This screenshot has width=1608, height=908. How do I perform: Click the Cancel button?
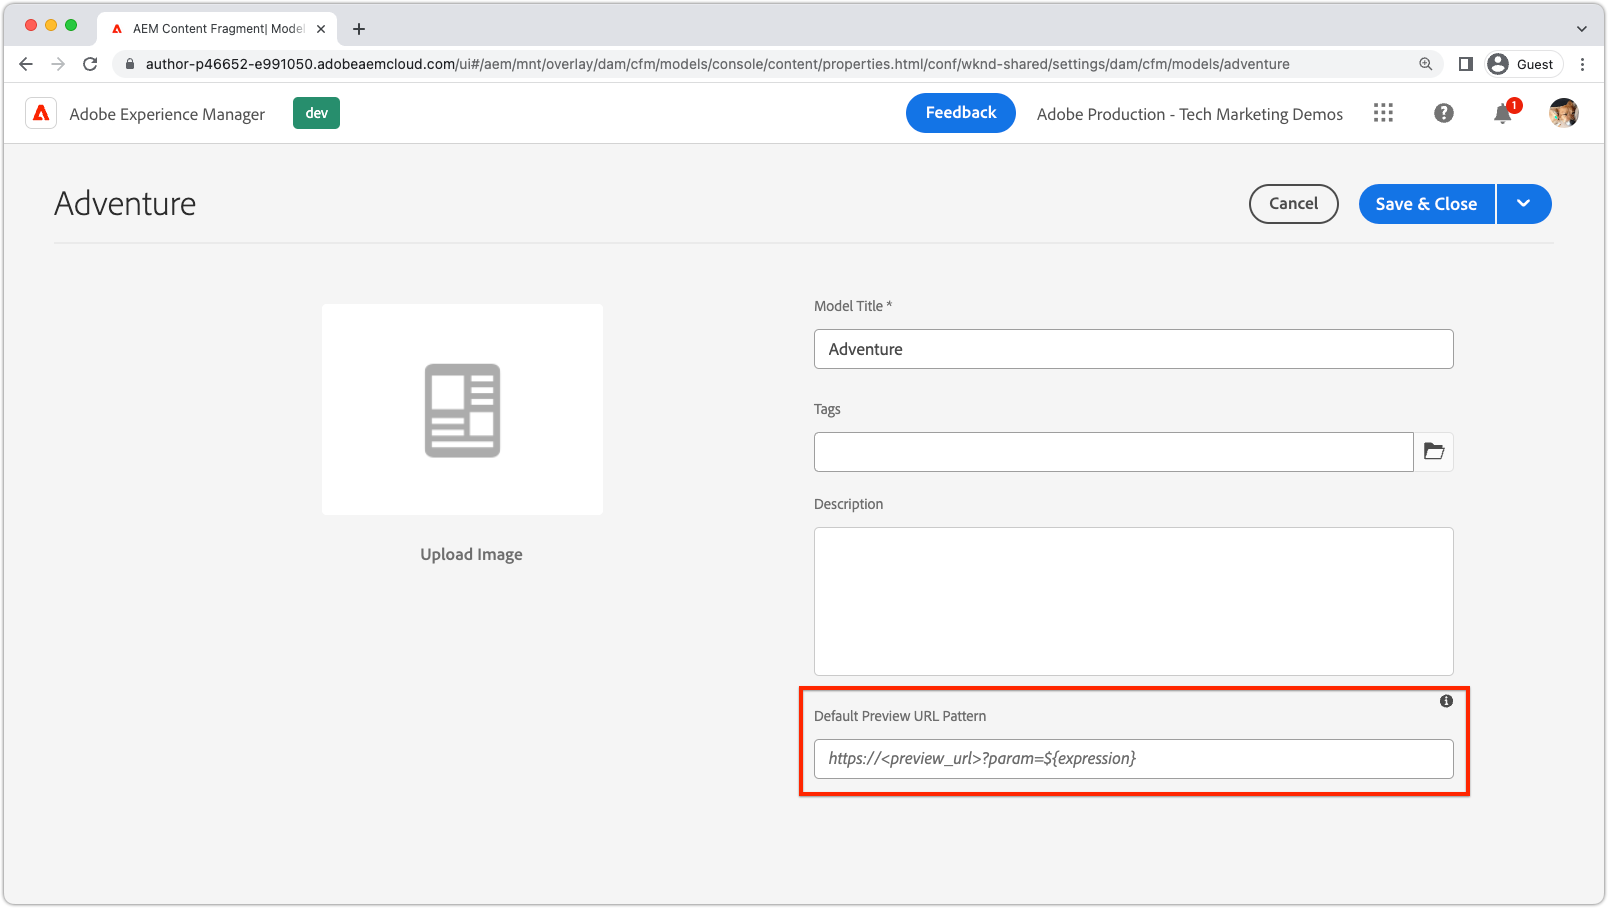pos(1294,204)
